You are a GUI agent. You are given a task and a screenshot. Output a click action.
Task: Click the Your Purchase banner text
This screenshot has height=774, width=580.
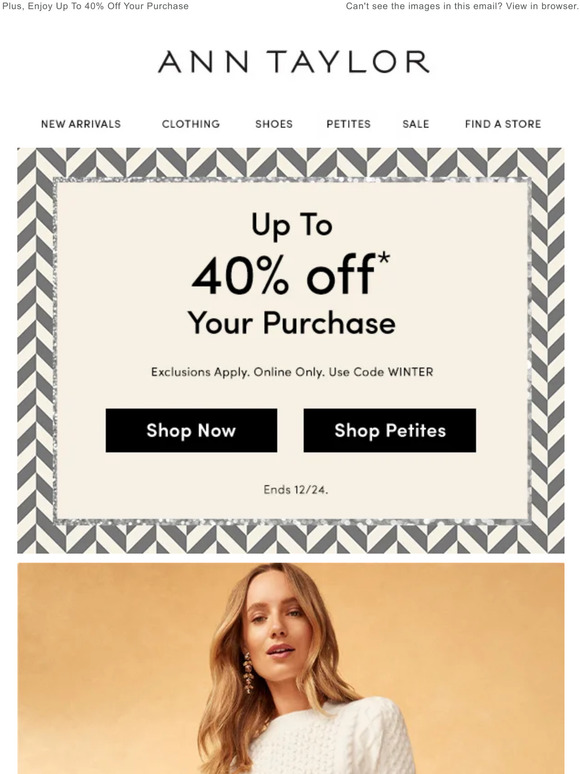click(x=291, y=323)
